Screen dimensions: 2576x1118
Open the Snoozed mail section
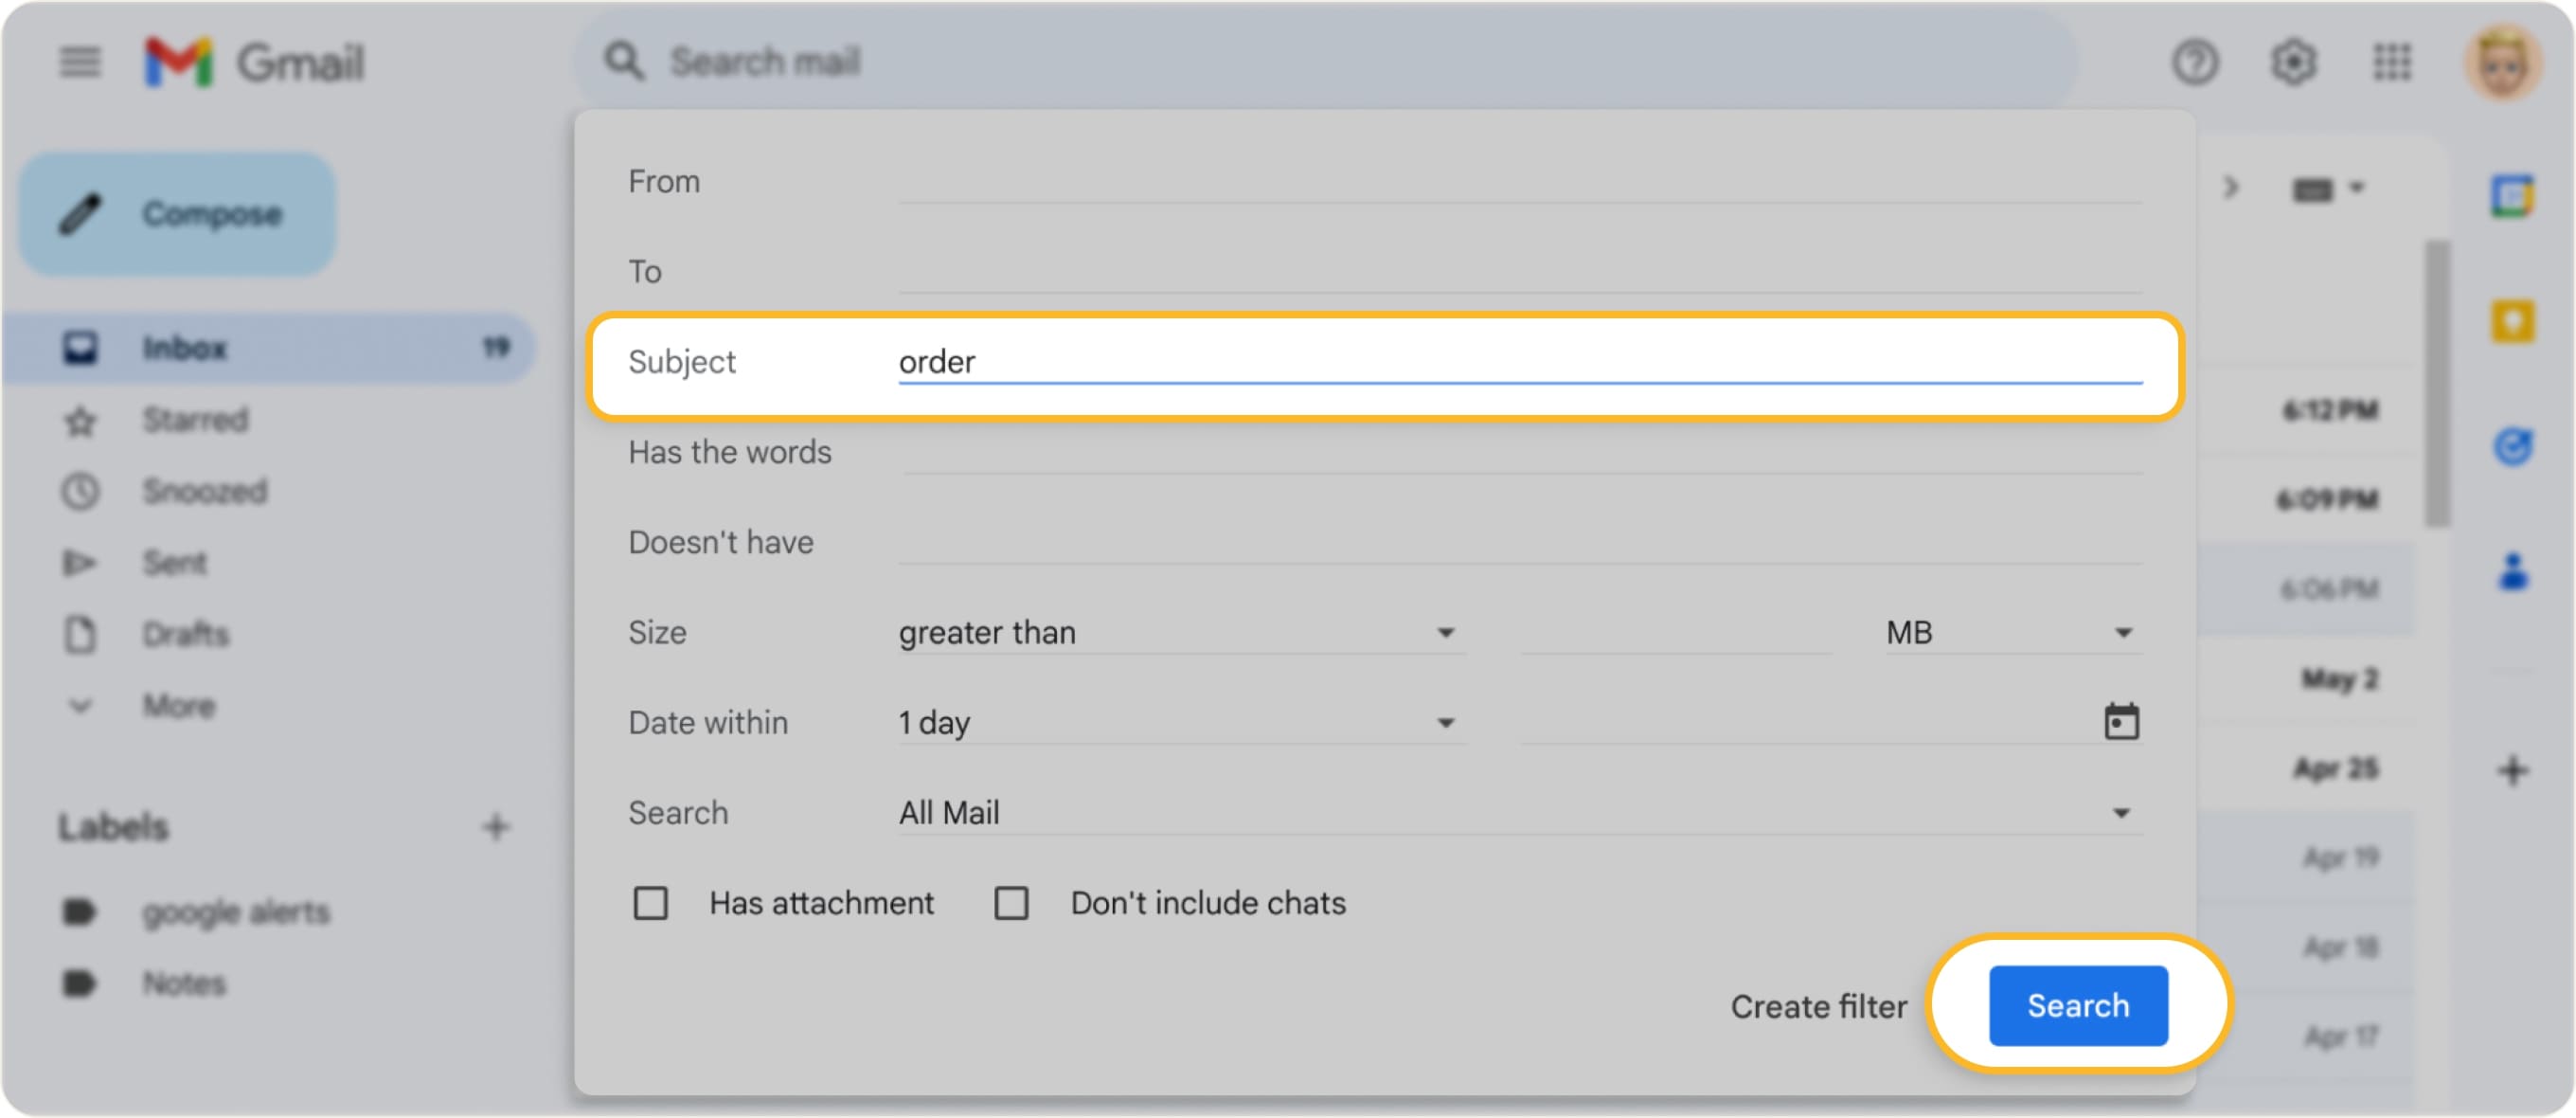[x=205, y=491]
